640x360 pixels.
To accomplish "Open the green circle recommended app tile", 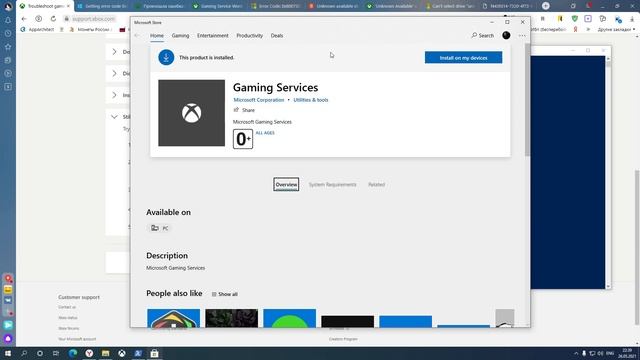I will tap(289, 318).
